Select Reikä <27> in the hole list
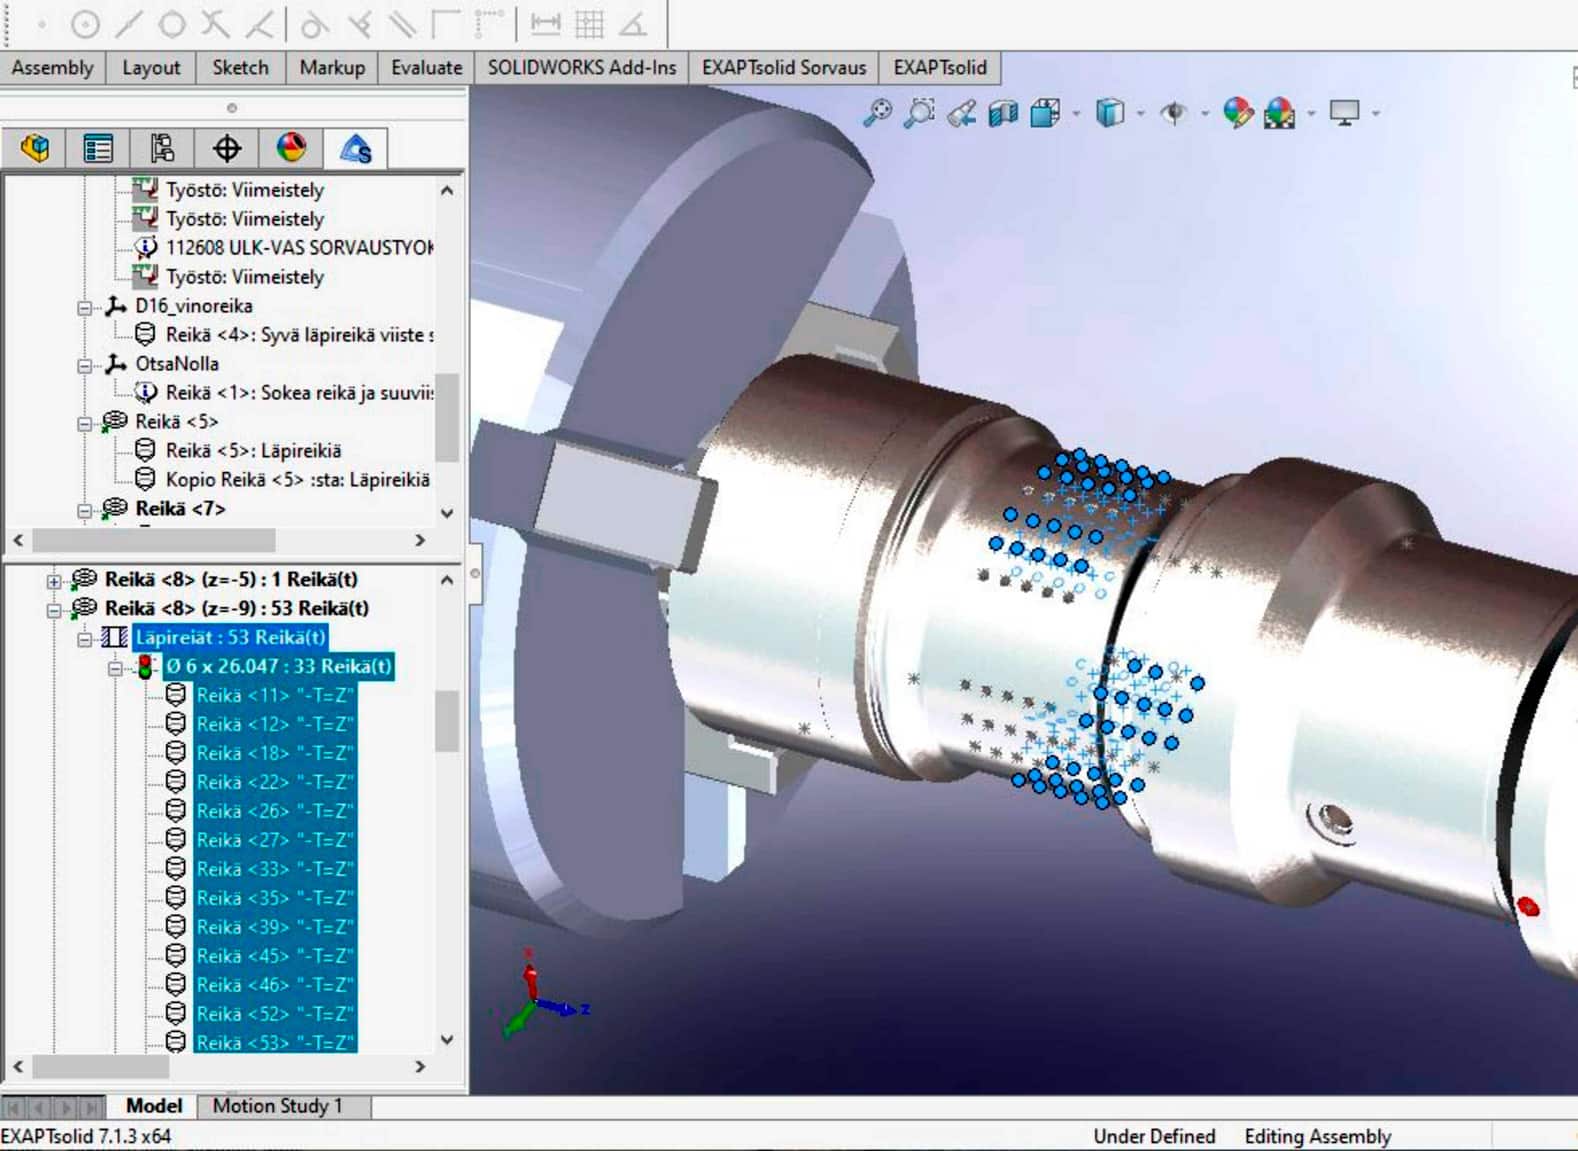The height and width of the screenshot is (1151, 1578). tap(274, 840)
